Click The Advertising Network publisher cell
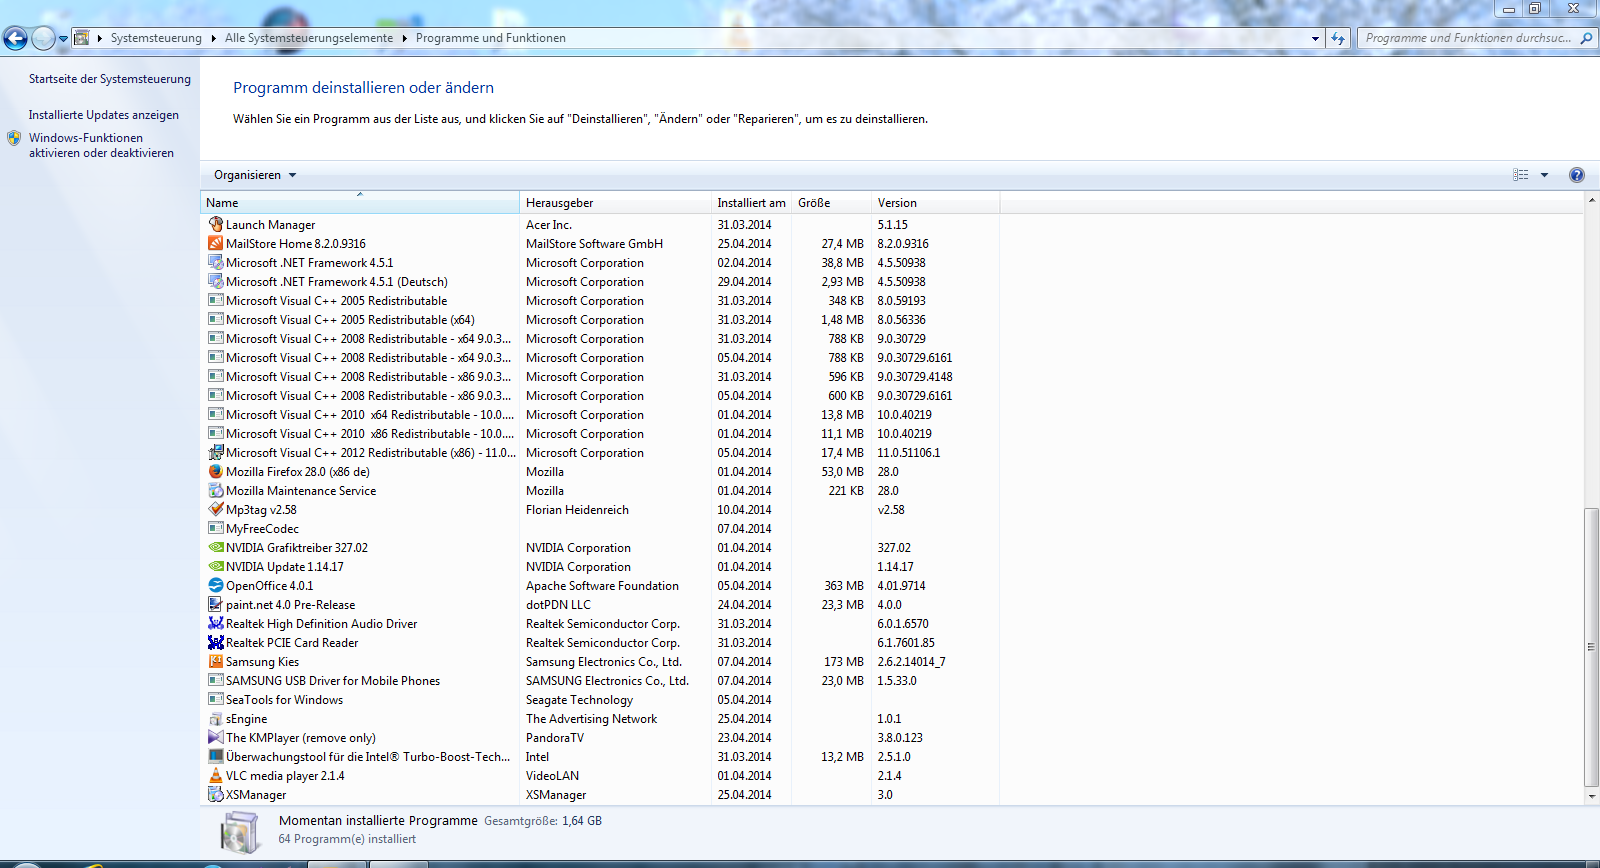Image resolution: width=1600 pixels, height=868 pixels. click(591, 718)
